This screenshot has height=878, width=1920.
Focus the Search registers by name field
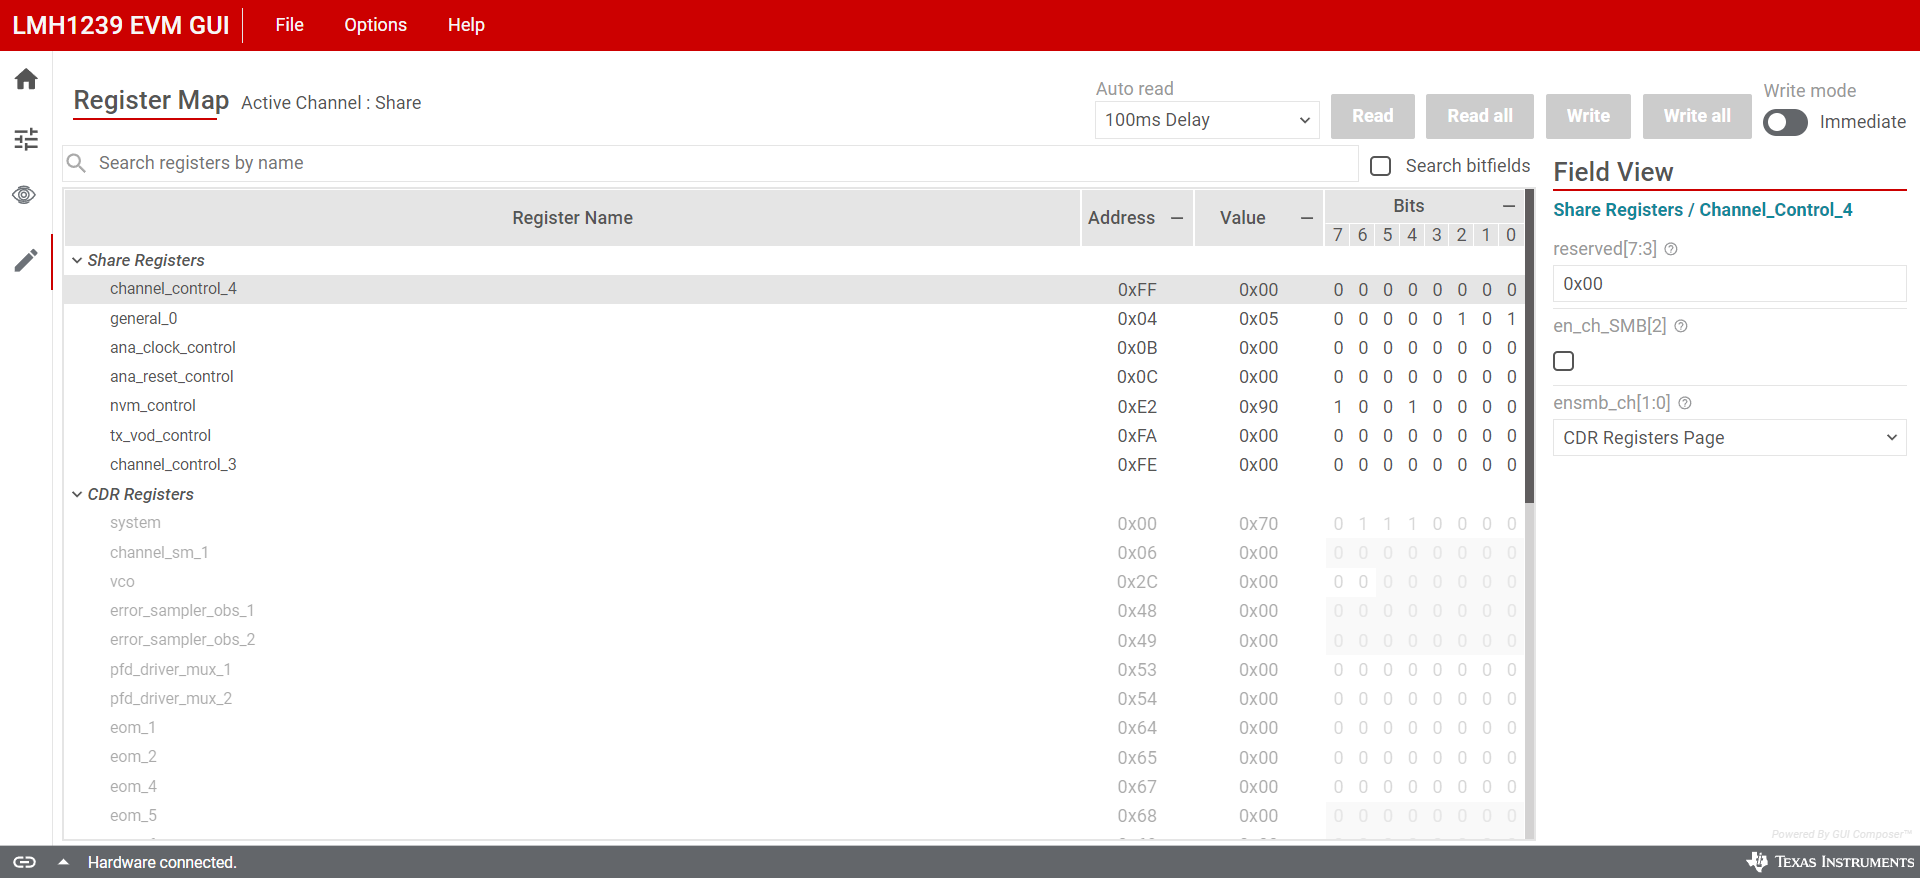tap(710, 163)
